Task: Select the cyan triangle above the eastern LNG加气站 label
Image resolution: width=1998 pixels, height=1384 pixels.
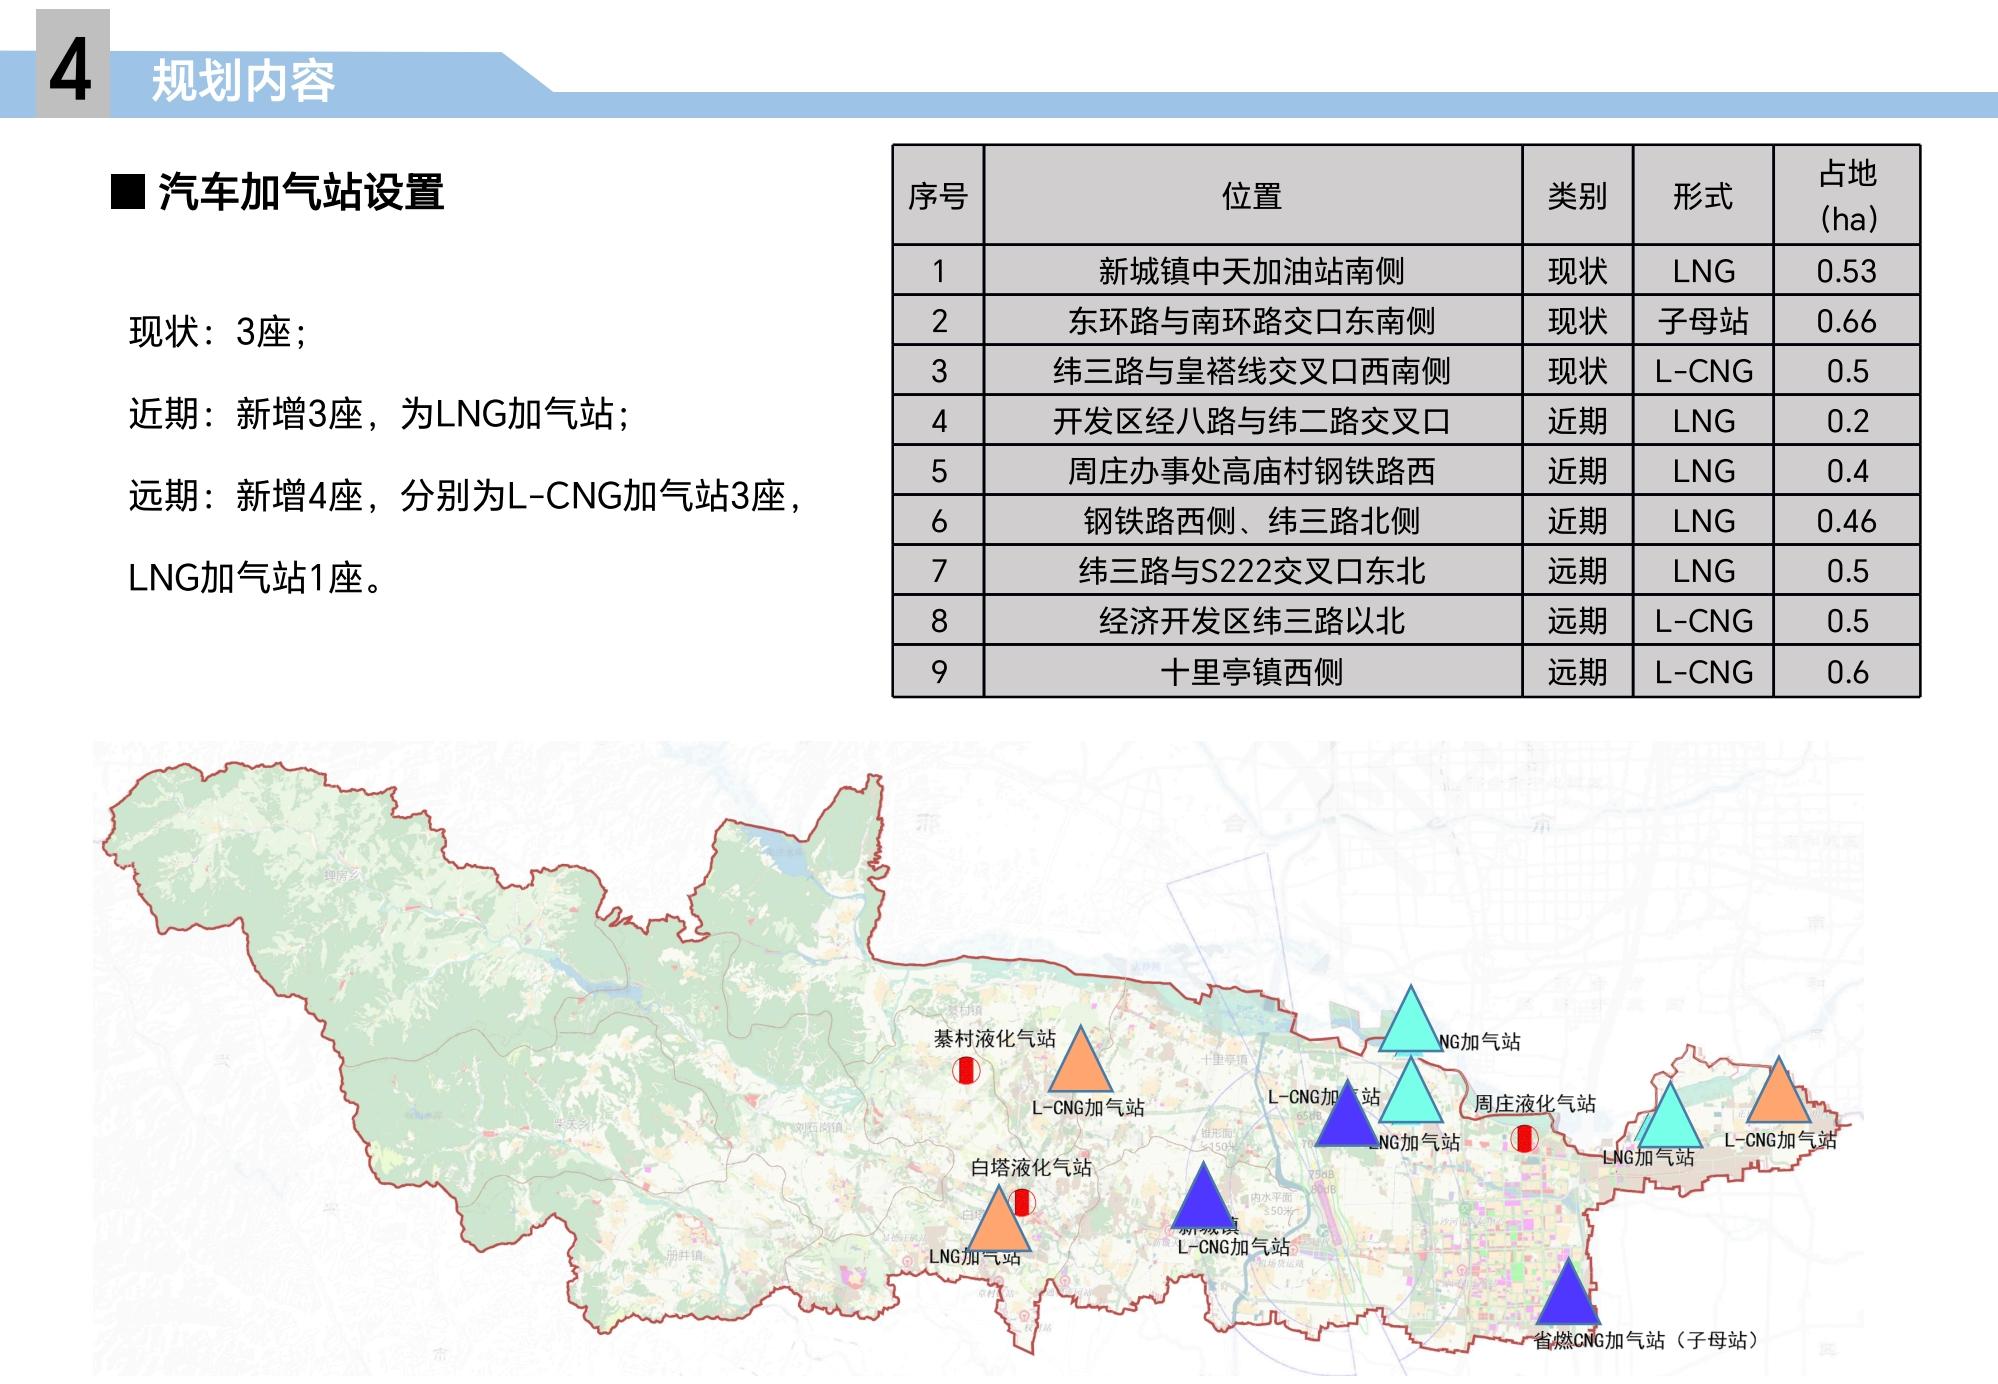Action: tap(1668, 1116)
